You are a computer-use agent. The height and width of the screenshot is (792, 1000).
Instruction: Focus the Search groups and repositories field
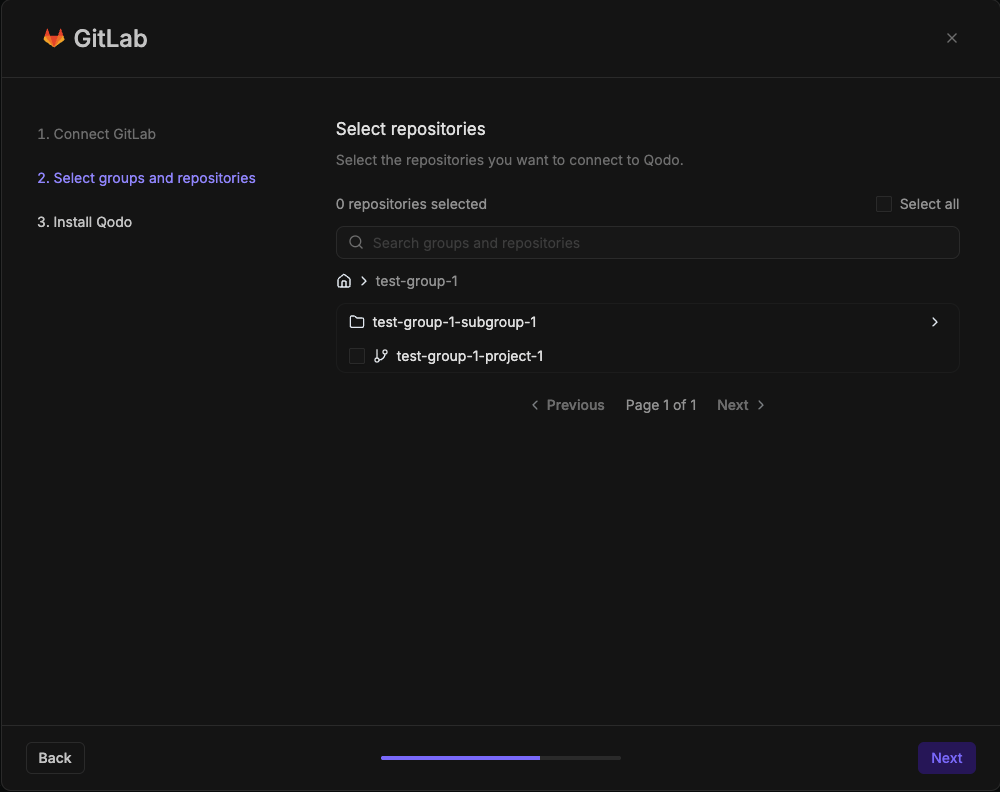[647, 242]
